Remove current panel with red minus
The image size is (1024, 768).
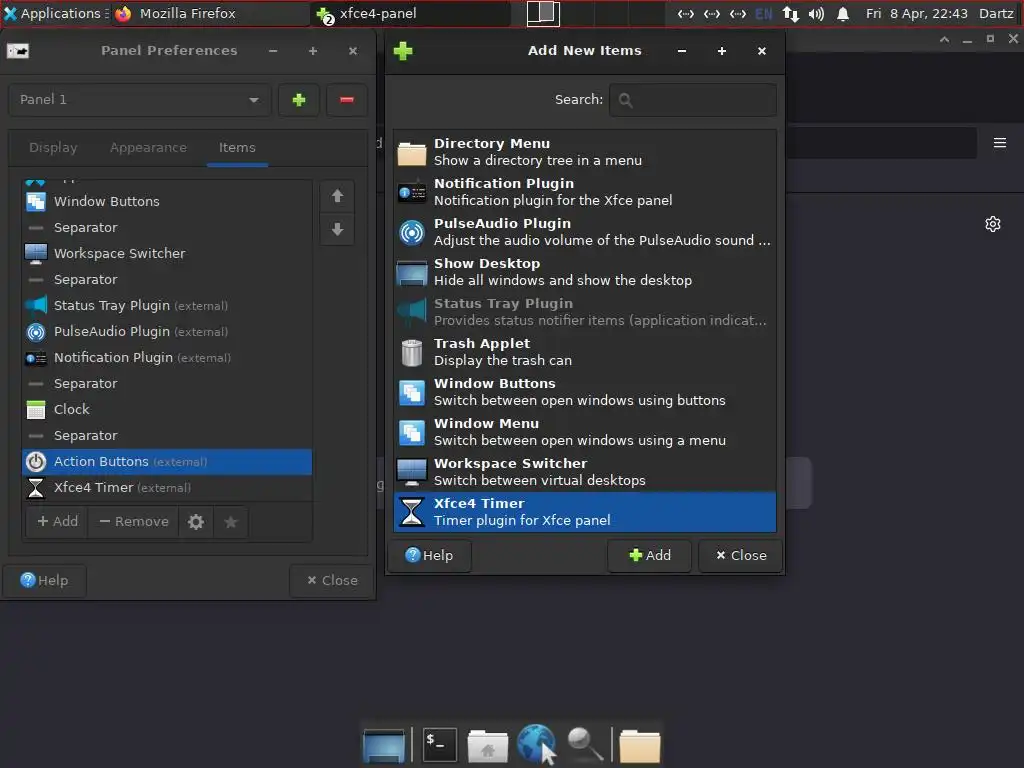click(x=347, y=100)
